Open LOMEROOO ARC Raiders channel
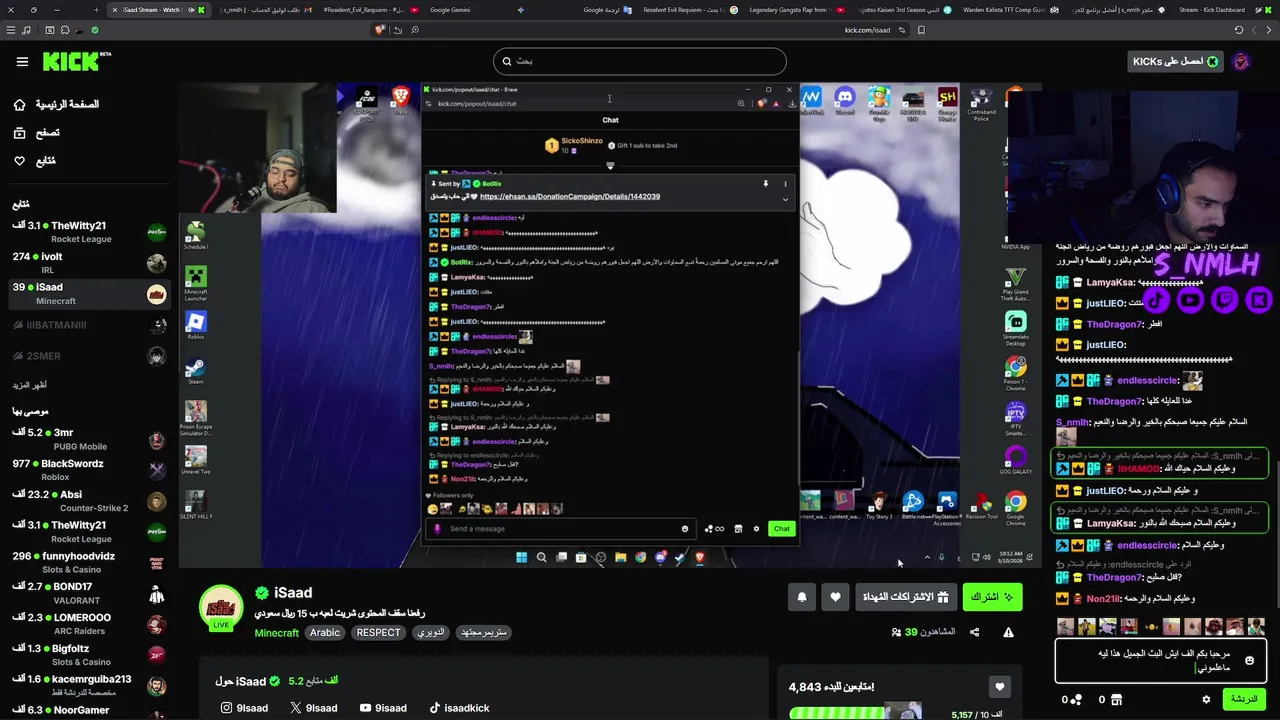 point(89,624)
